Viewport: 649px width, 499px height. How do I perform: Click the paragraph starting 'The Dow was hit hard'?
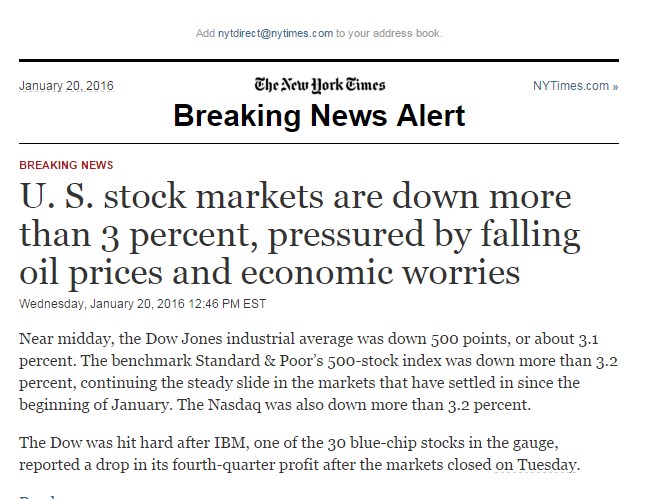click(300, 454)
